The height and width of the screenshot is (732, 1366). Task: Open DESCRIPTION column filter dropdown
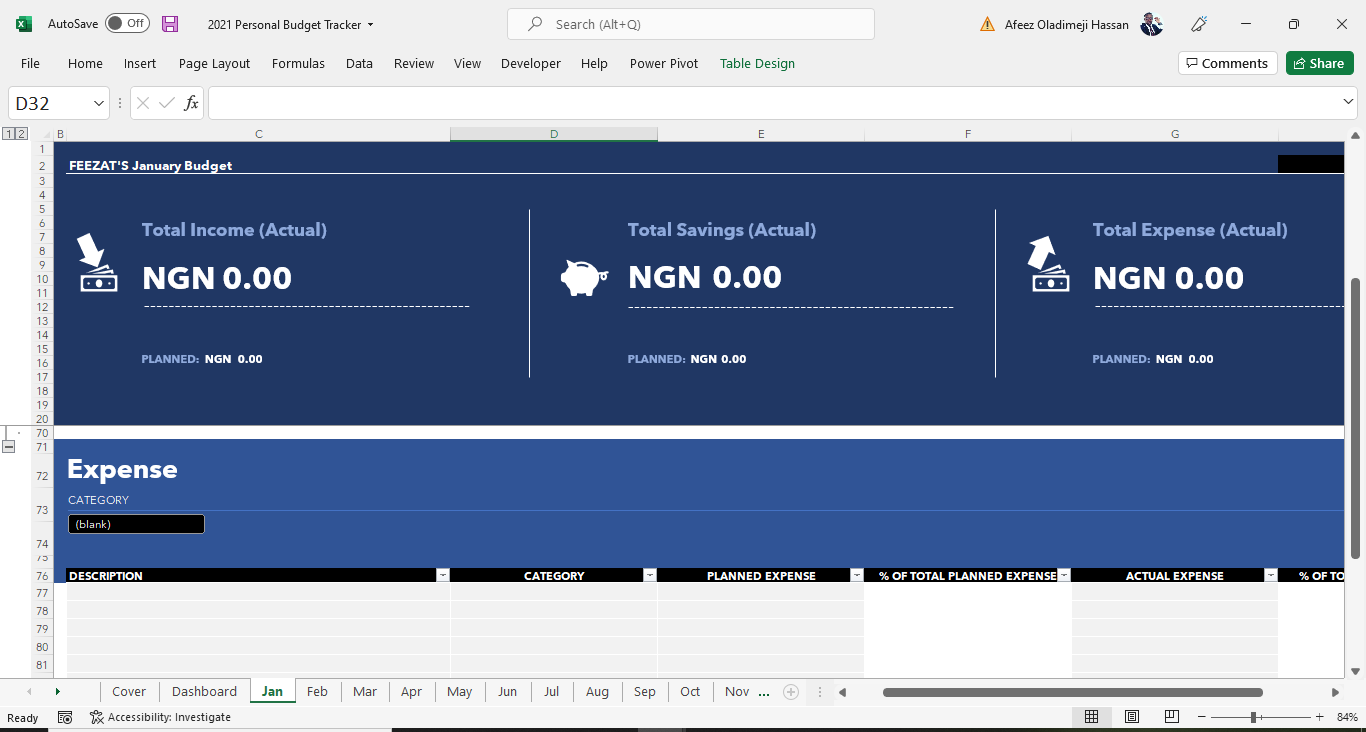click(443, 576)
